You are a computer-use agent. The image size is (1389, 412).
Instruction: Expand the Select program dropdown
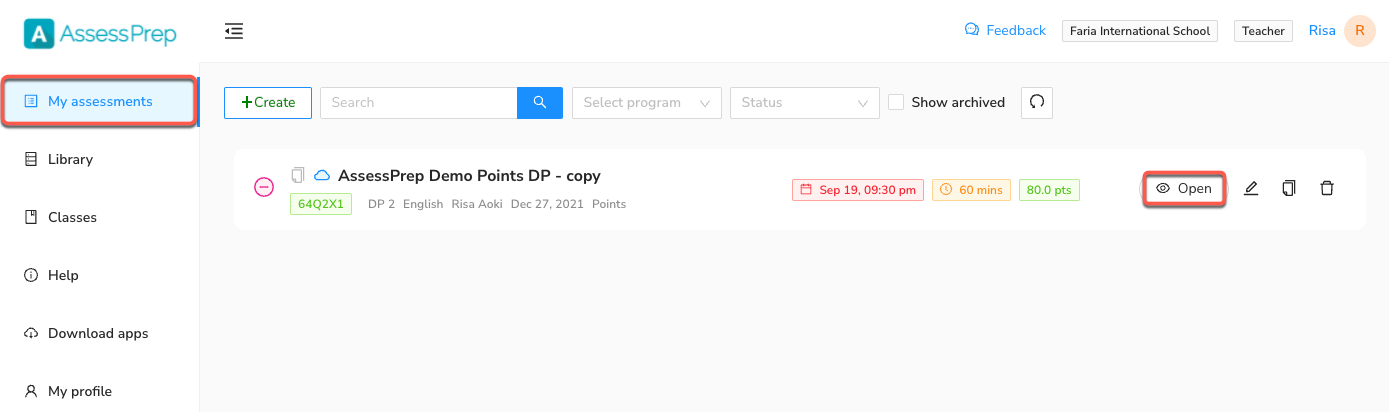[646, 102]
